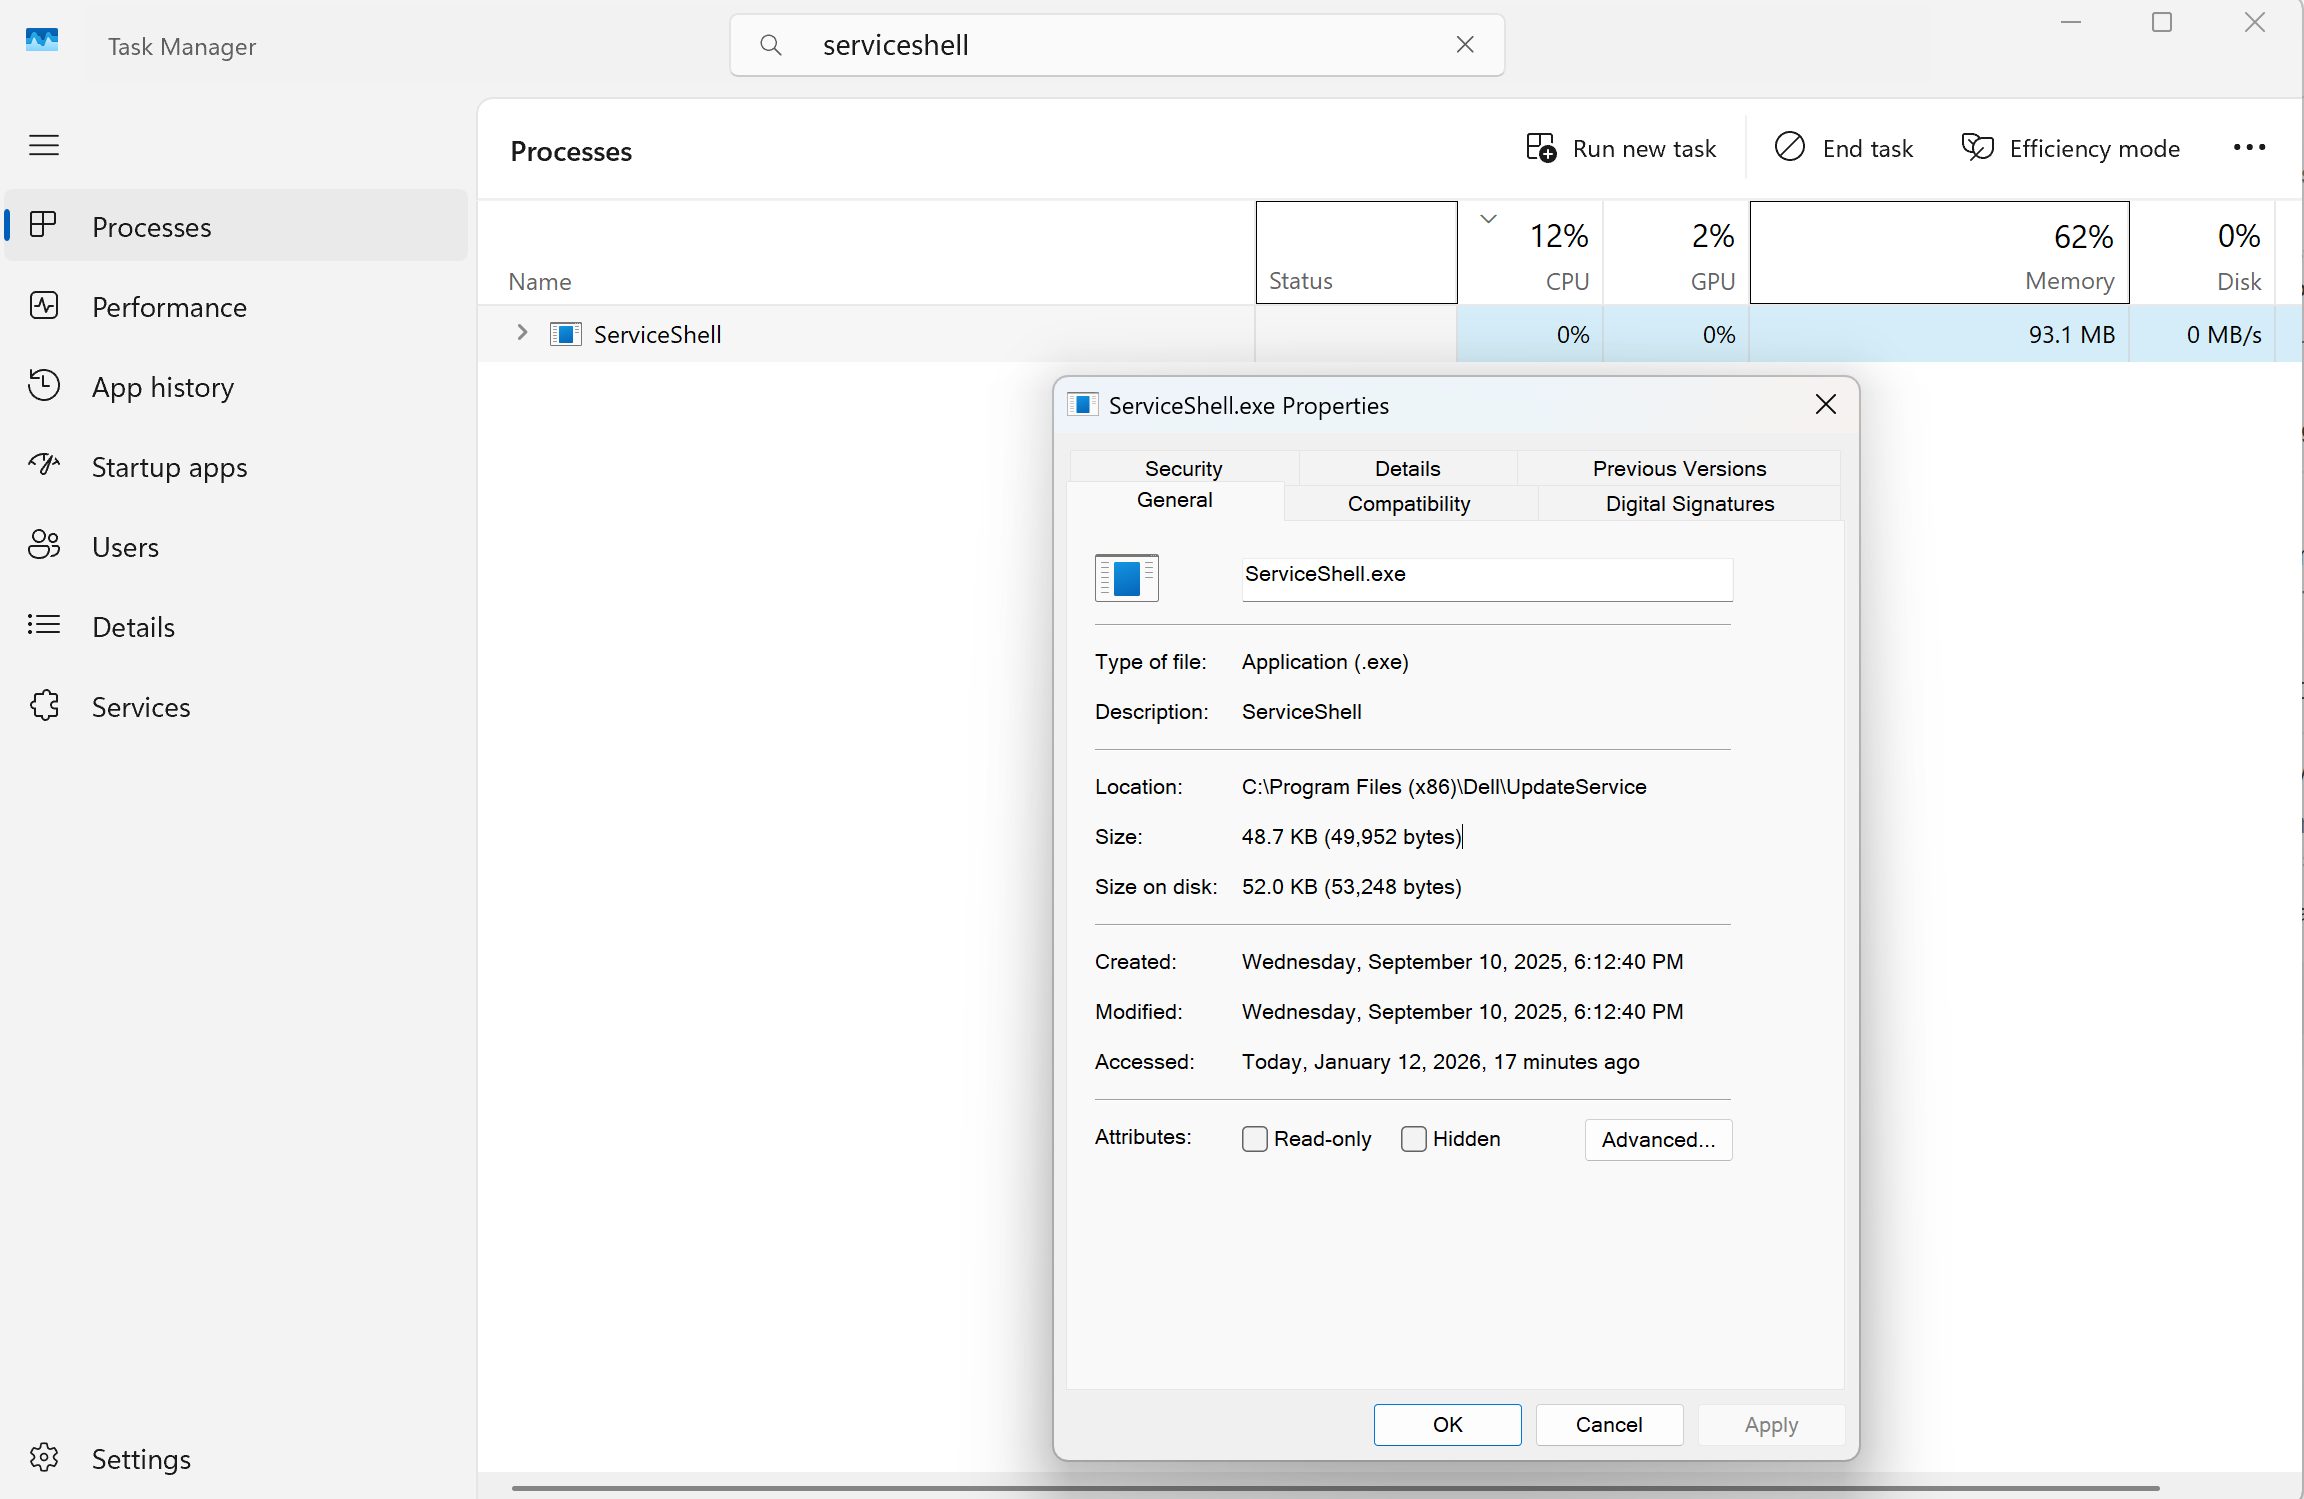Screen dimensions: 2304x1499
Task: Click the Run new task icon
Action: coord(1541,148)
